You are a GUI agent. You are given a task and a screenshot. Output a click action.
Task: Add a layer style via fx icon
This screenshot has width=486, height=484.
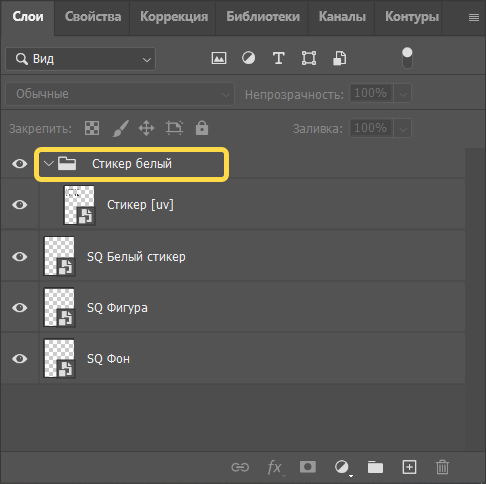pos(275,467)
